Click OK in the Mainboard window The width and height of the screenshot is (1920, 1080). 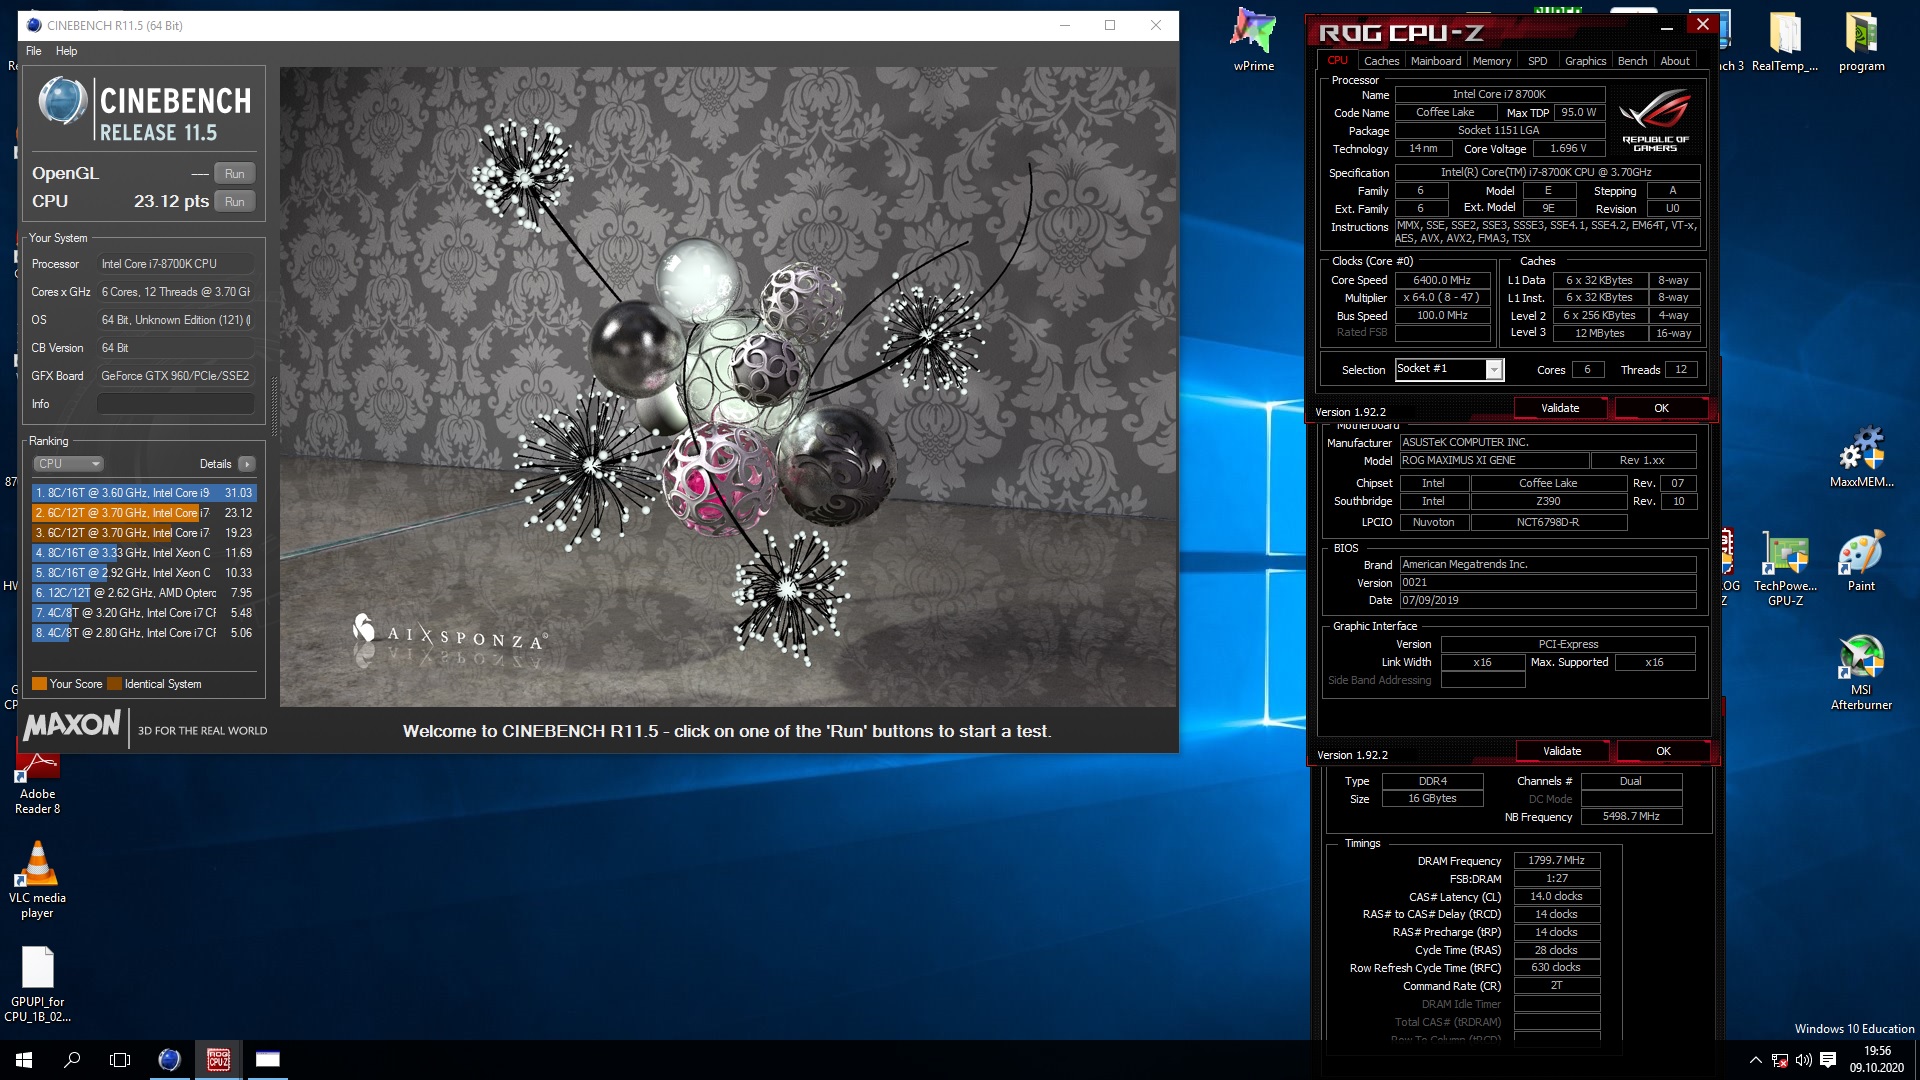click(x=1663, y=751)
